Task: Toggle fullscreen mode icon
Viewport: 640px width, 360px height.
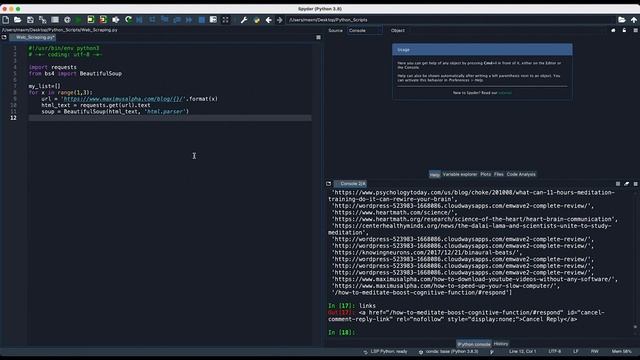Action: pos(225,20)
